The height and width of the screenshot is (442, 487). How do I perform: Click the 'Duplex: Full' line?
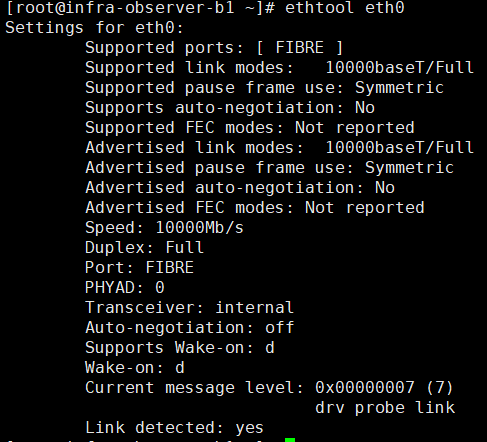pyautogui.click(x=144, y=248)
